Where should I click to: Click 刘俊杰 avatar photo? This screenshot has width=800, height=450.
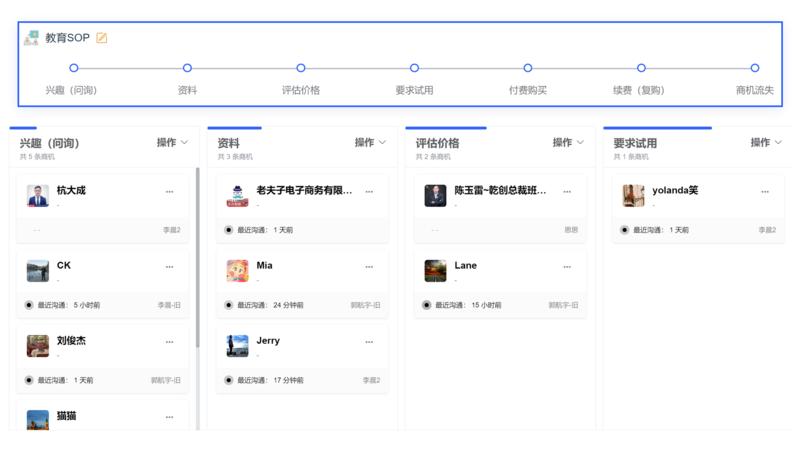38,346
